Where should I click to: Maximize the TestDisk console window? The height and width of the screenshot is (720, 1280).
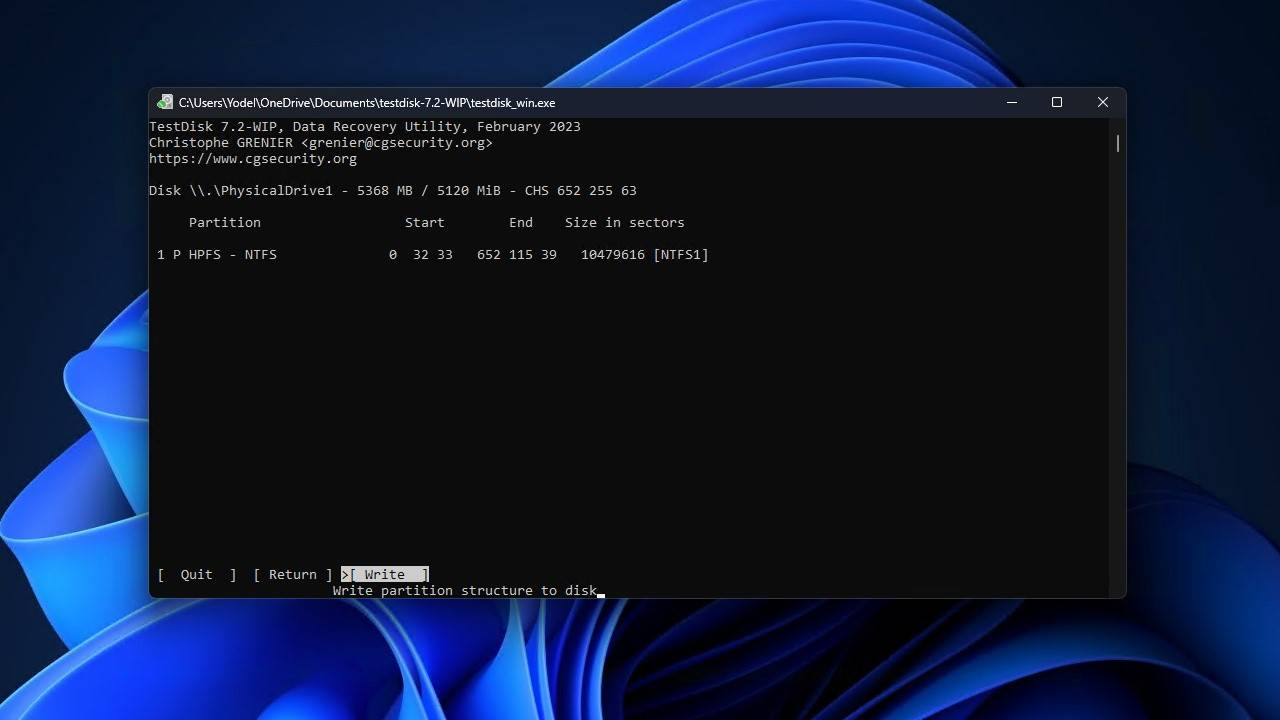(1057, 102)
